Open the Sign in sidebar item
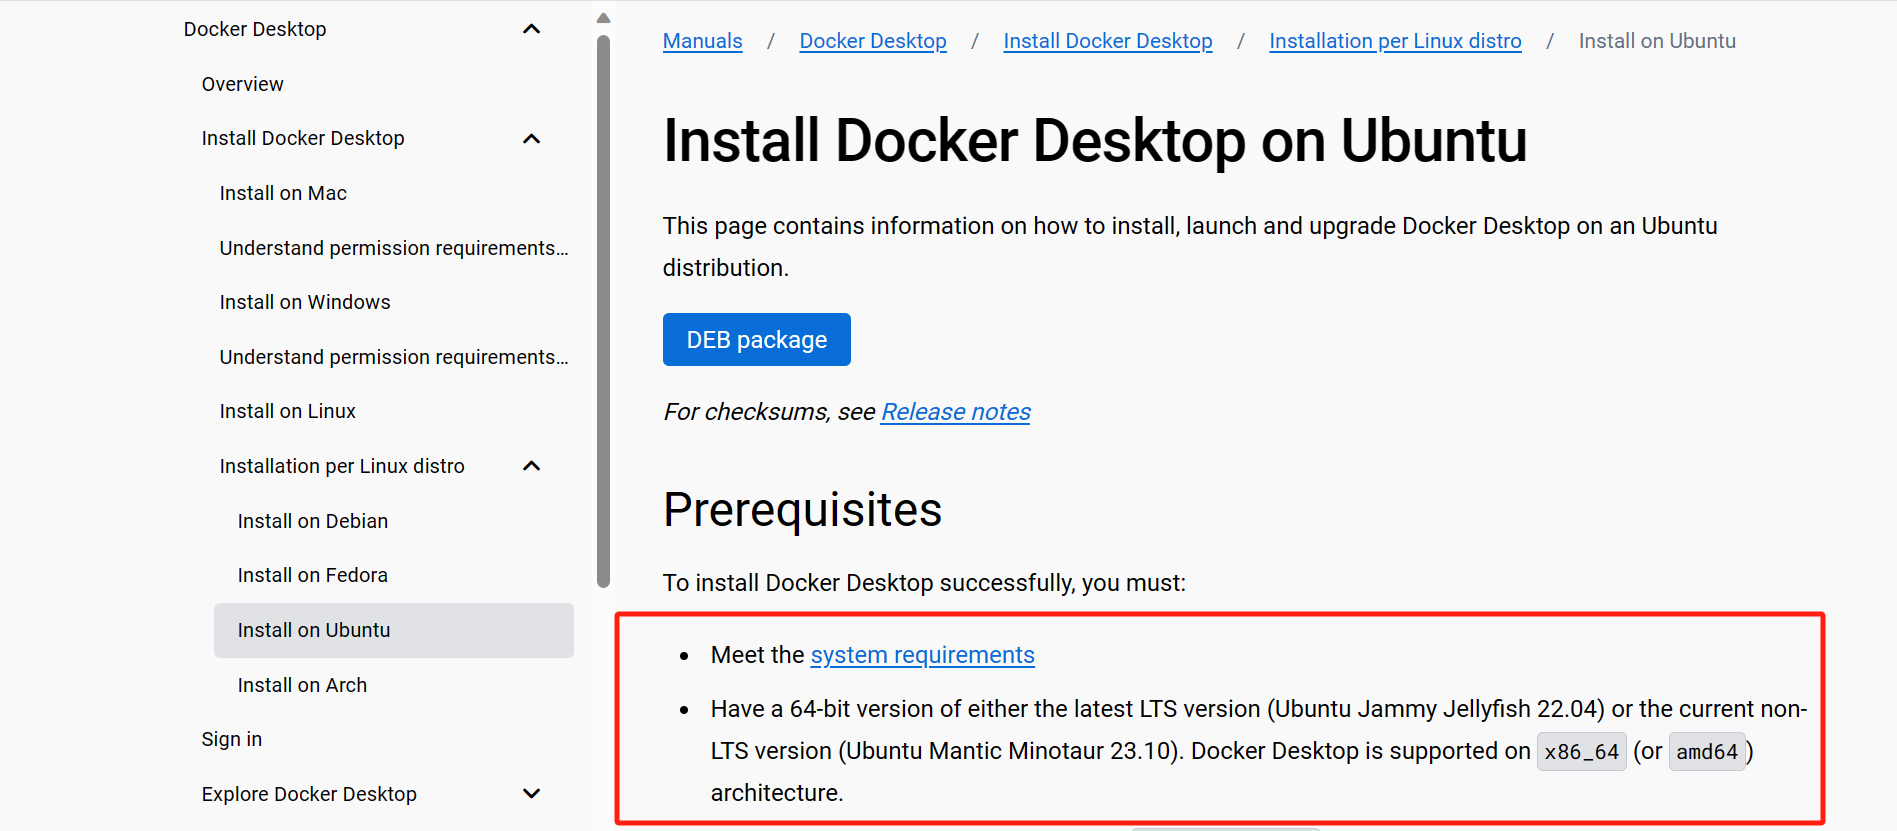 (232, 739)
